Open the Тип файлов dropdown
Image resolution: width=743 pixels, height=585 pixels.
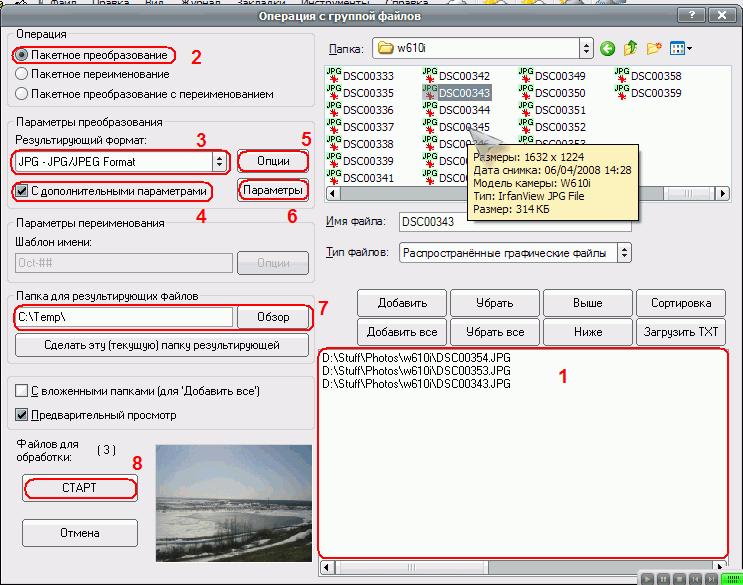[625, 253]
